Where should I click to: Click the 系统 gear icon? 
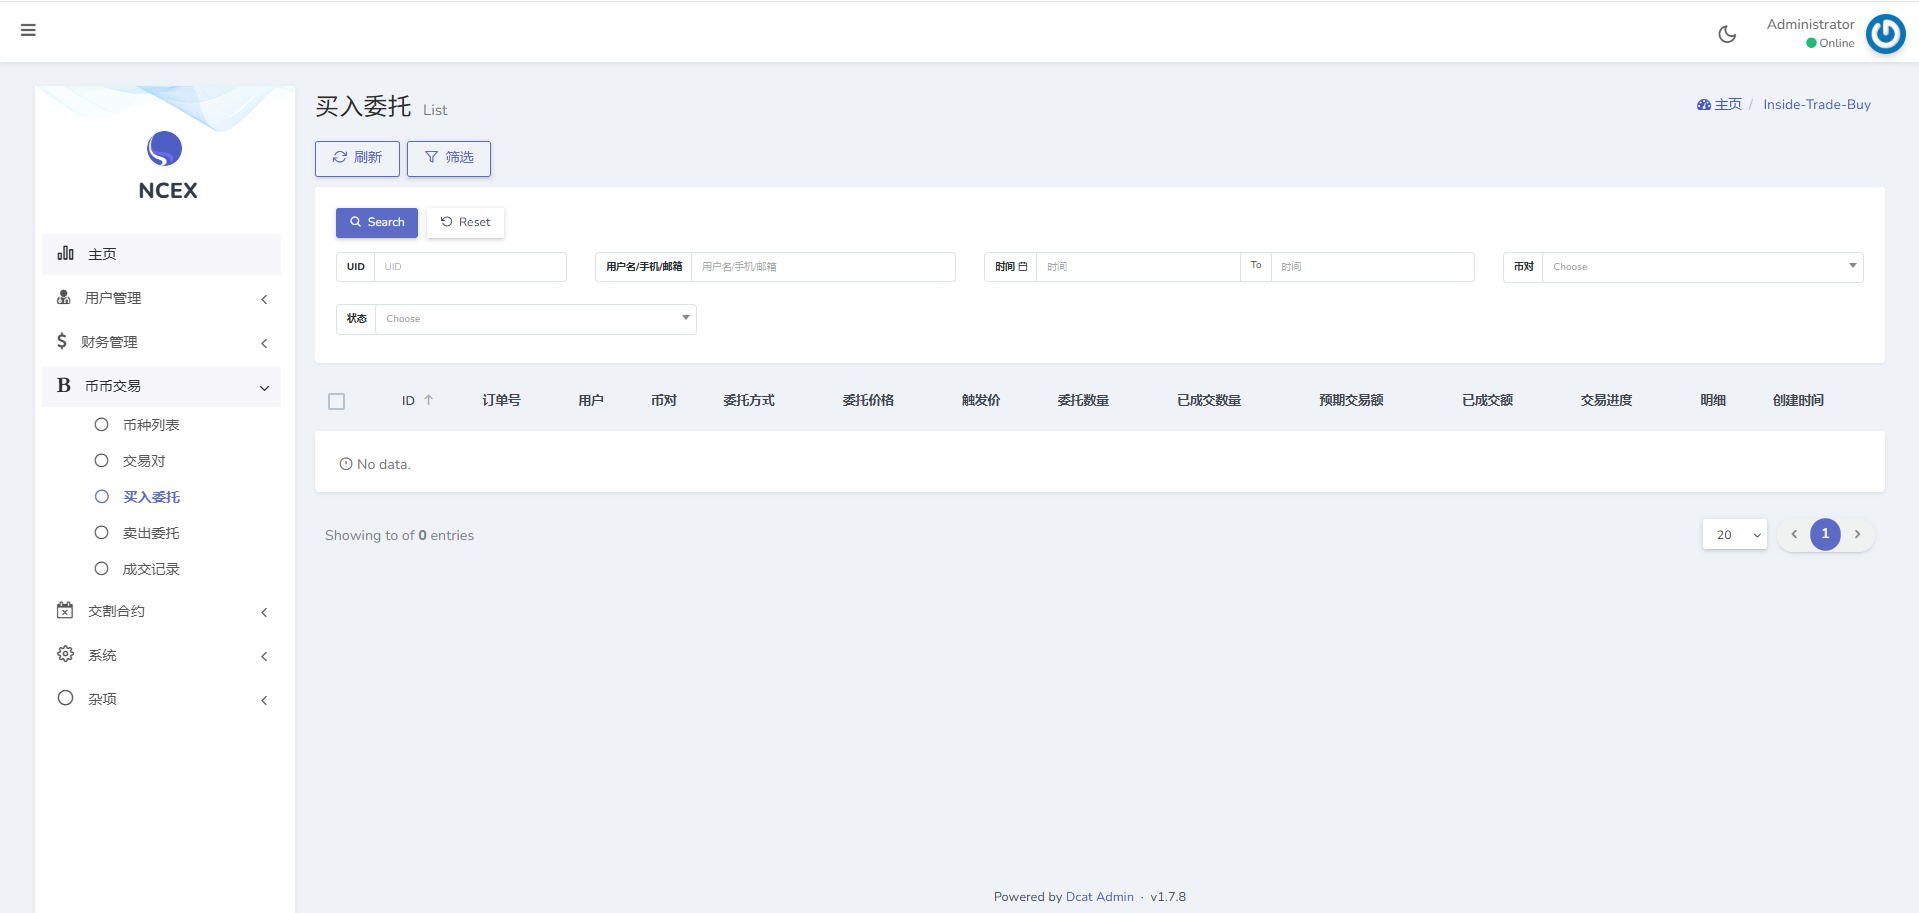[66, 654]
